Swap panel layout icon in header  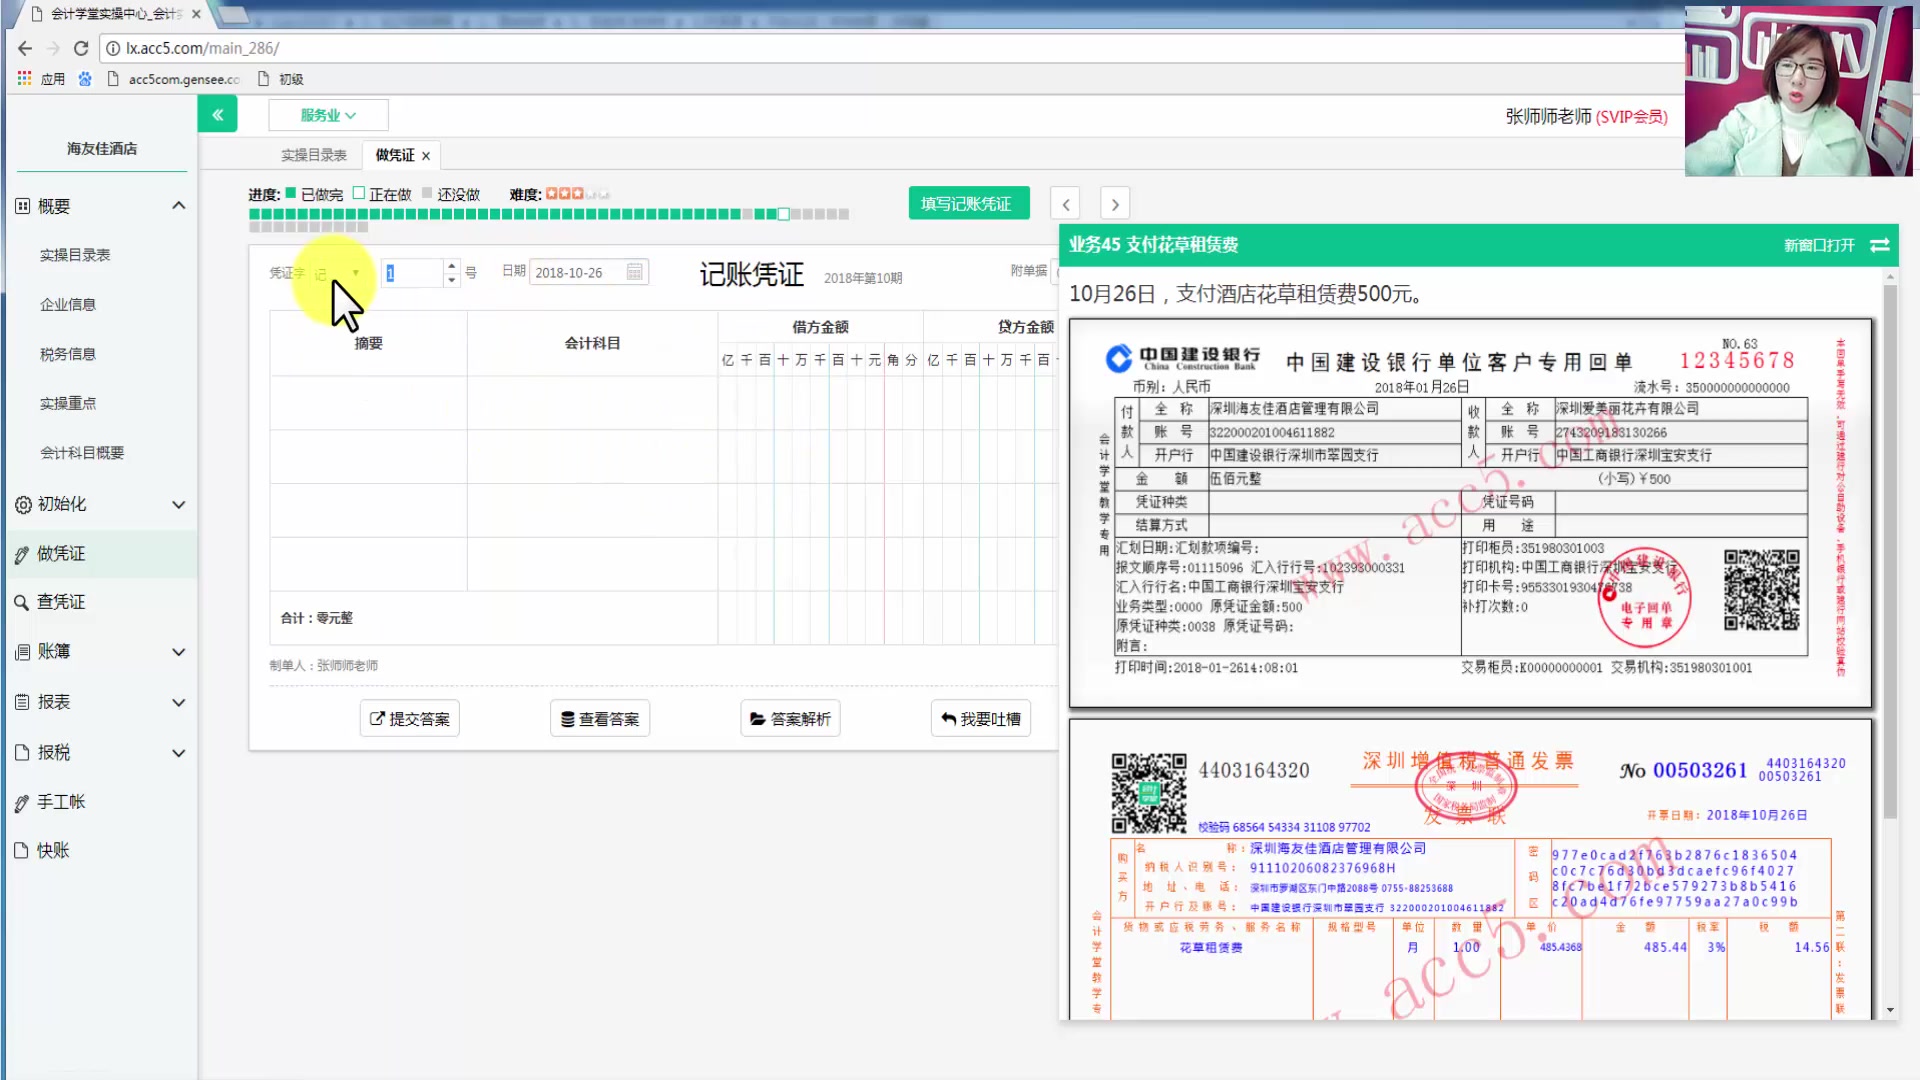(x=1879, y=245)
